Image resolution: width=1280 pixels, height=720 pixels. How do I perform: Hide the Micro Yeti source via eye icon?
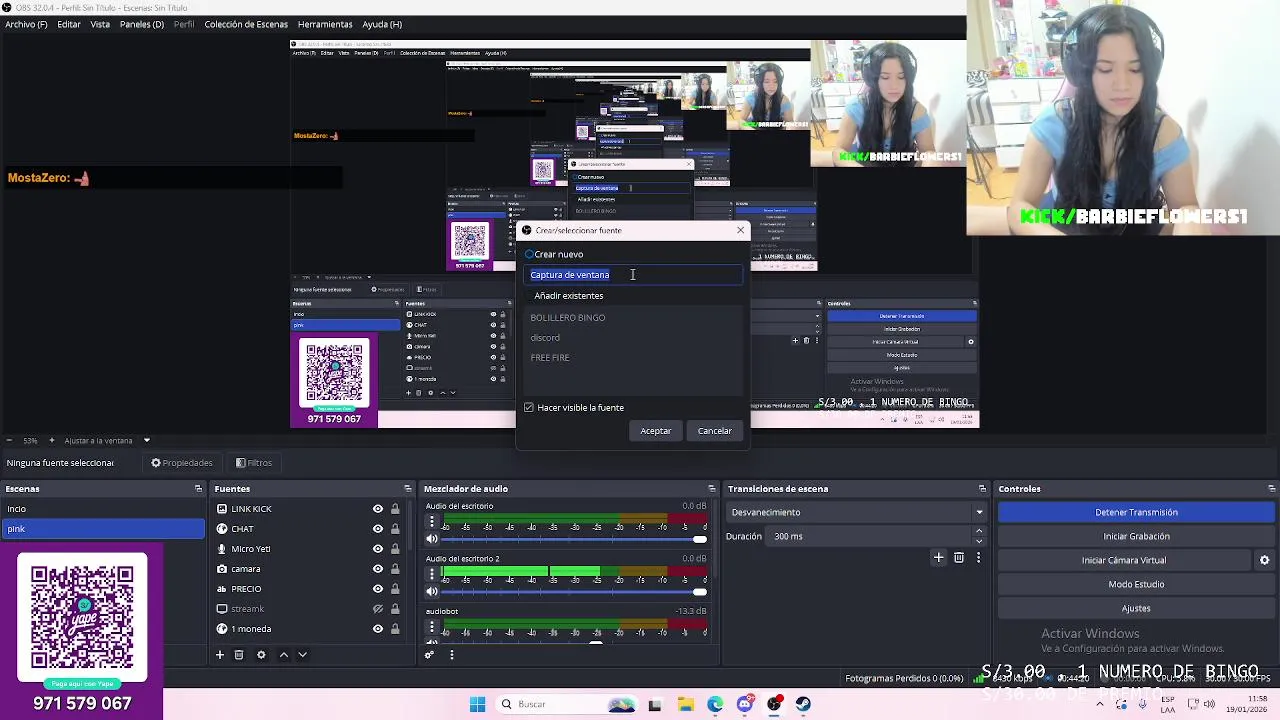tap(378, 549)
